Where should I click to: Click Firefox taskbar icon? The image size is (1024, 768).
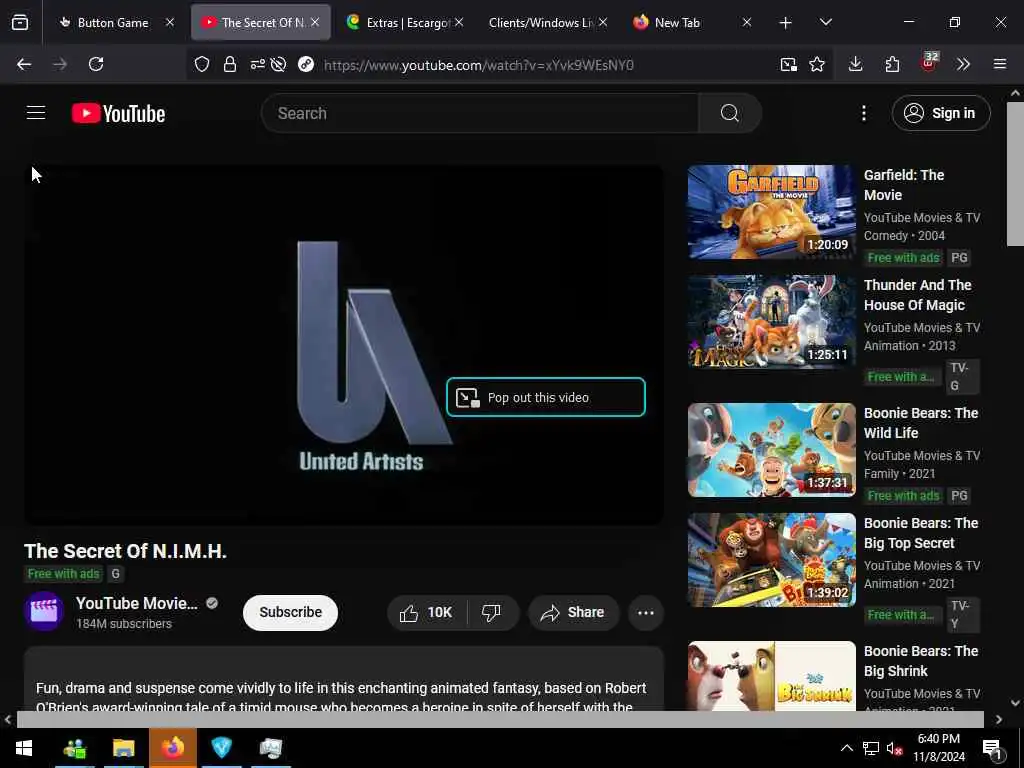coord(172,748)
